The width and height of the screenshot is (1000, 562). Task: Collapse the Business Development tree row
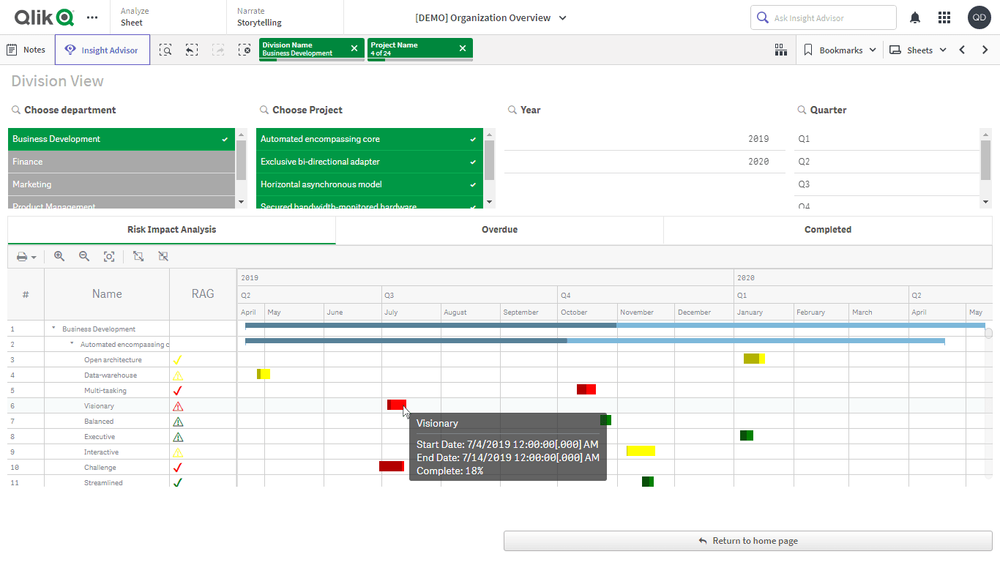tap(53, 329)
